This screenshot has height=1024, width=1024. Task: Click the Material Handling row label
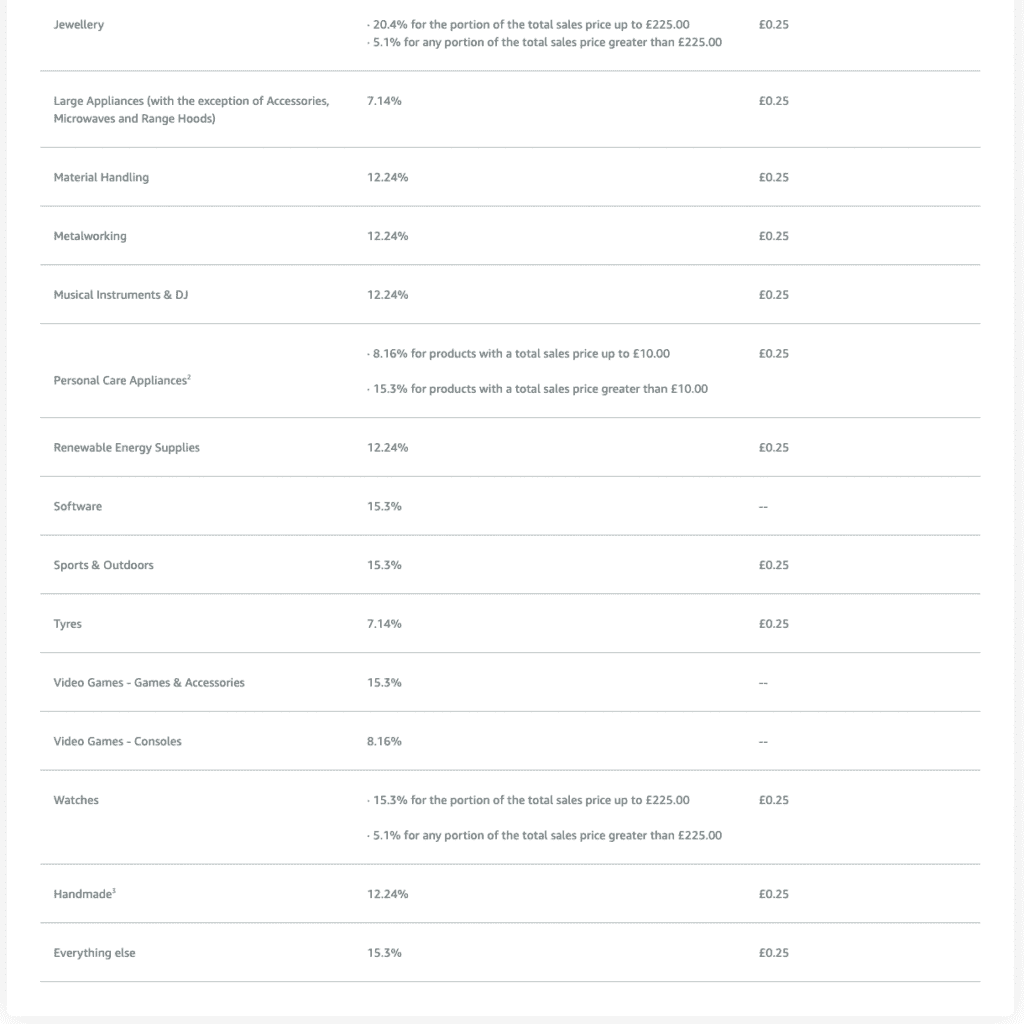point(101,177)
